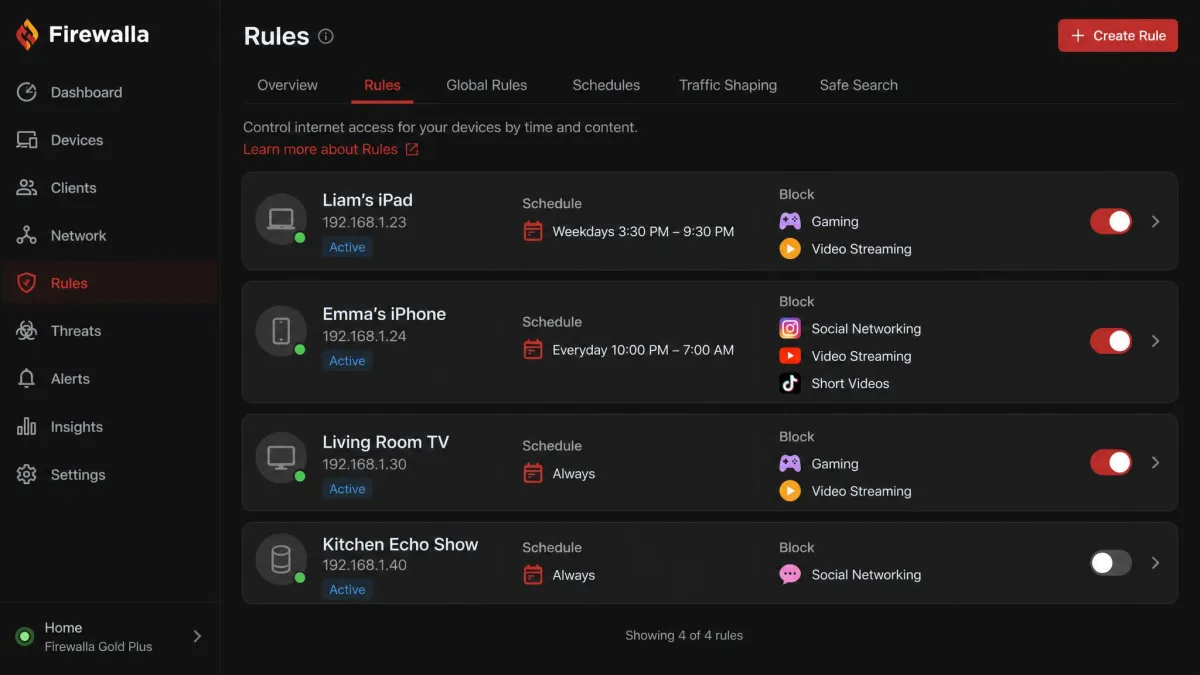This screenshot has width=1200, height=675.
Task: Open Kitchen Echo Show rule chevron
Action: coord(1156,563)
